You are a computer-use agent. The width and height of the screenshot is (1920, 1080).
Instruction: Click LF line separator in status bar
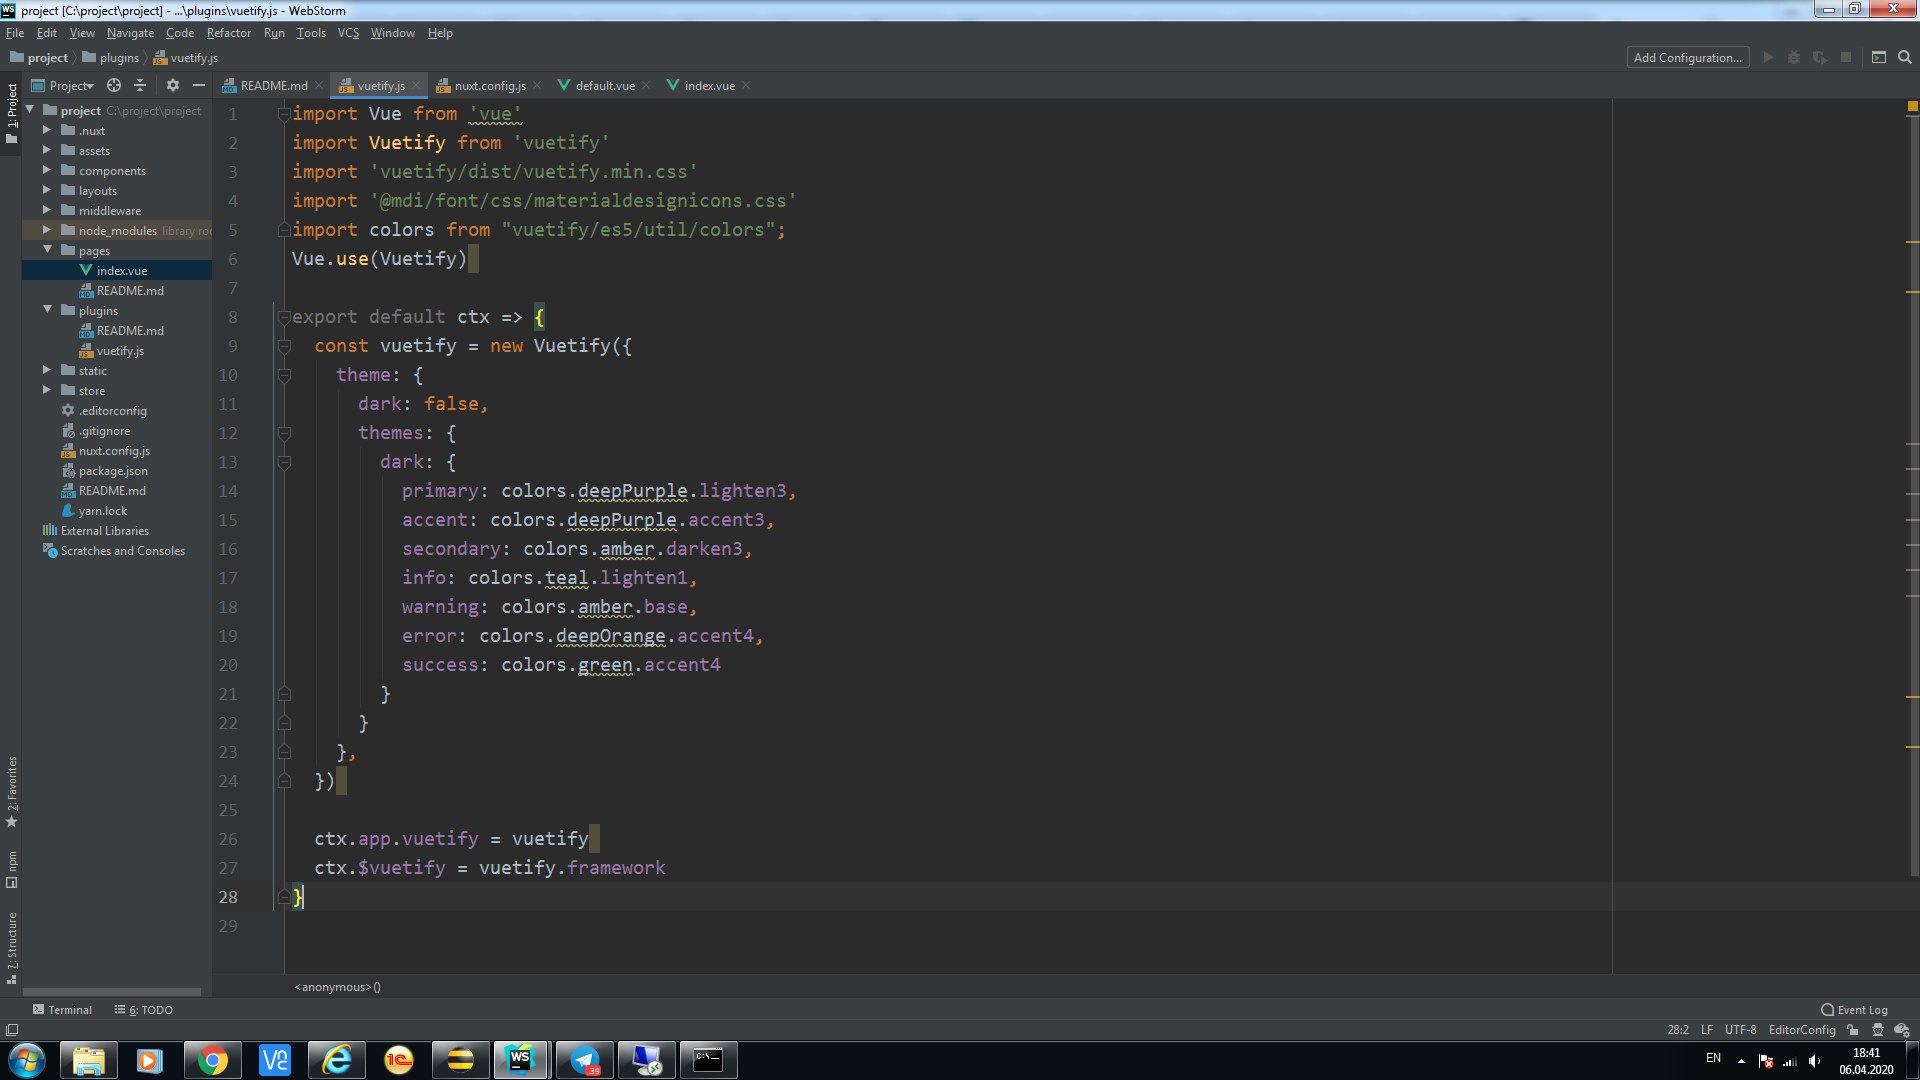click(1707, 1030)
